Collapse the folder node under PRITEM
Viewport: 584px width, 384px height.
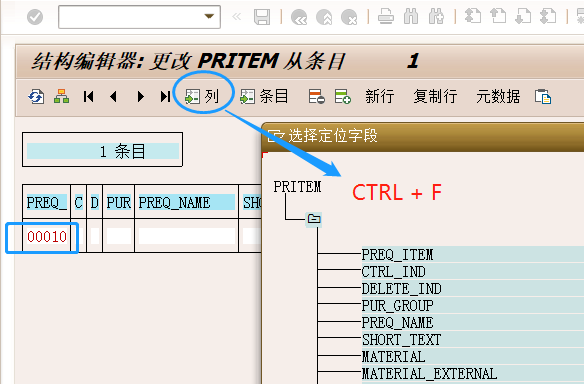[x=314, y=219]
